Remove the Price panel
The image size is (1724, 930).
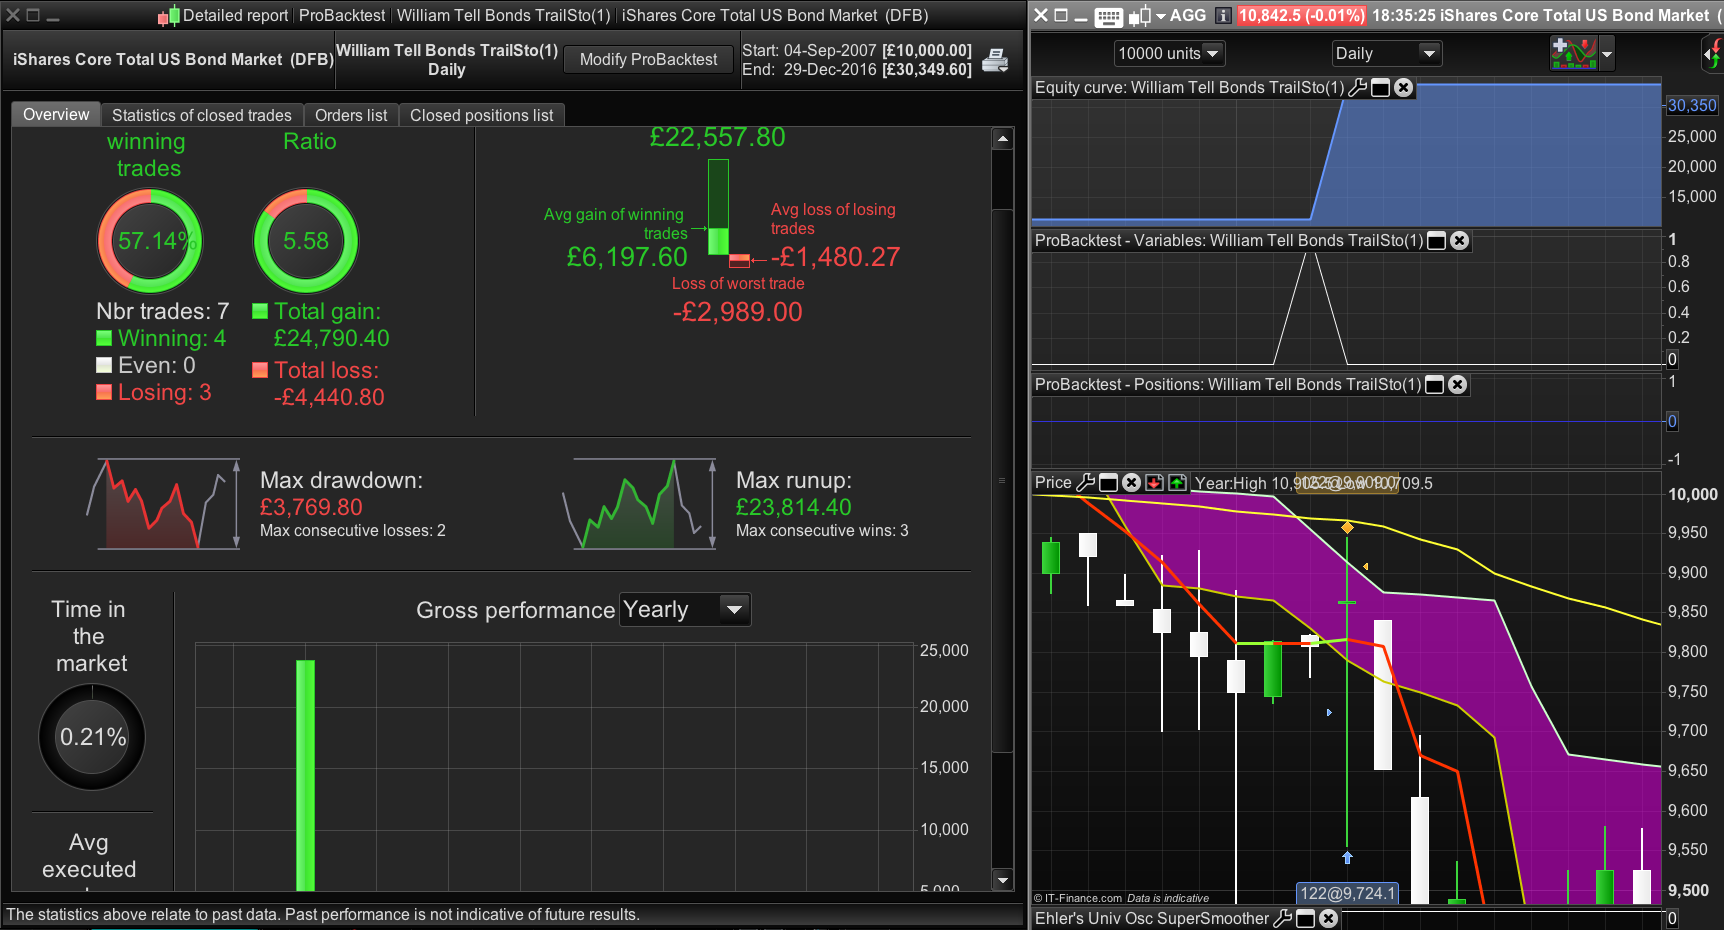1131,483
